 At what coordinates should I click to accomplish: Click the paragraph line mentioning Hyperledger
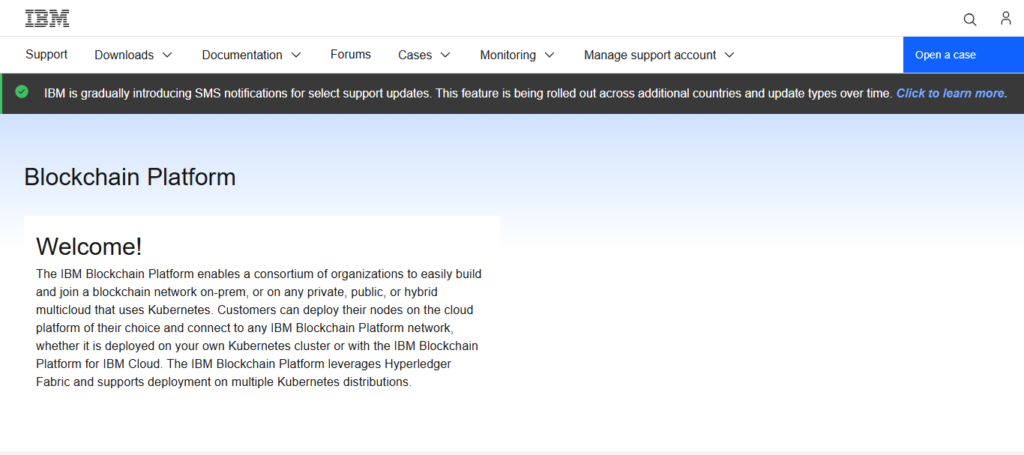[244, 364]
